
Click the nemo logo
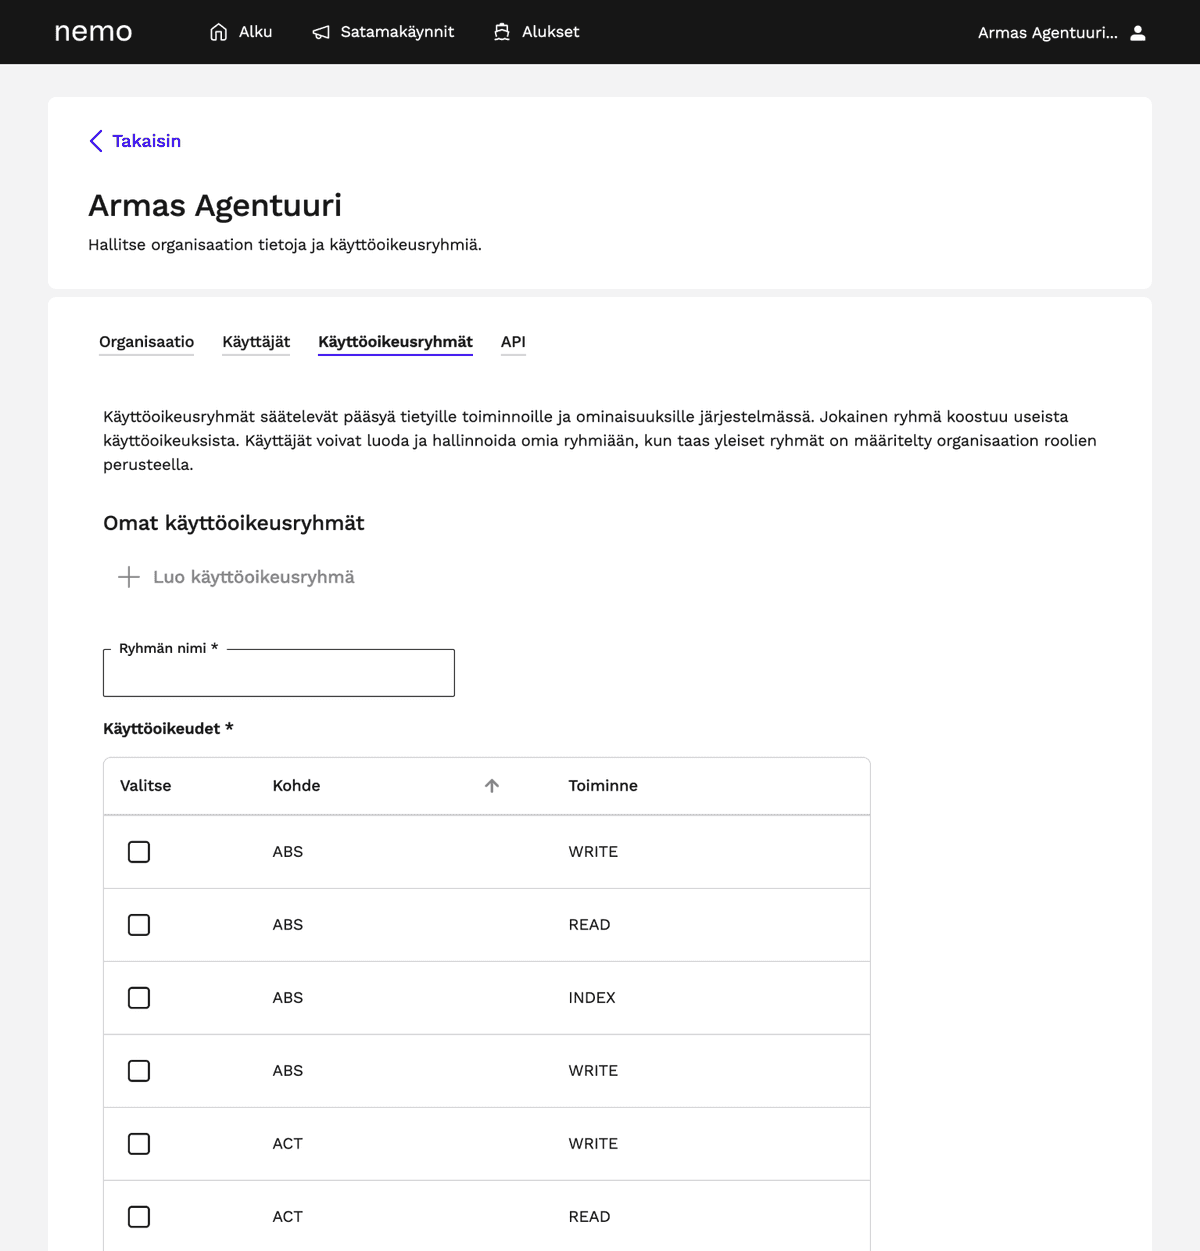93,32
